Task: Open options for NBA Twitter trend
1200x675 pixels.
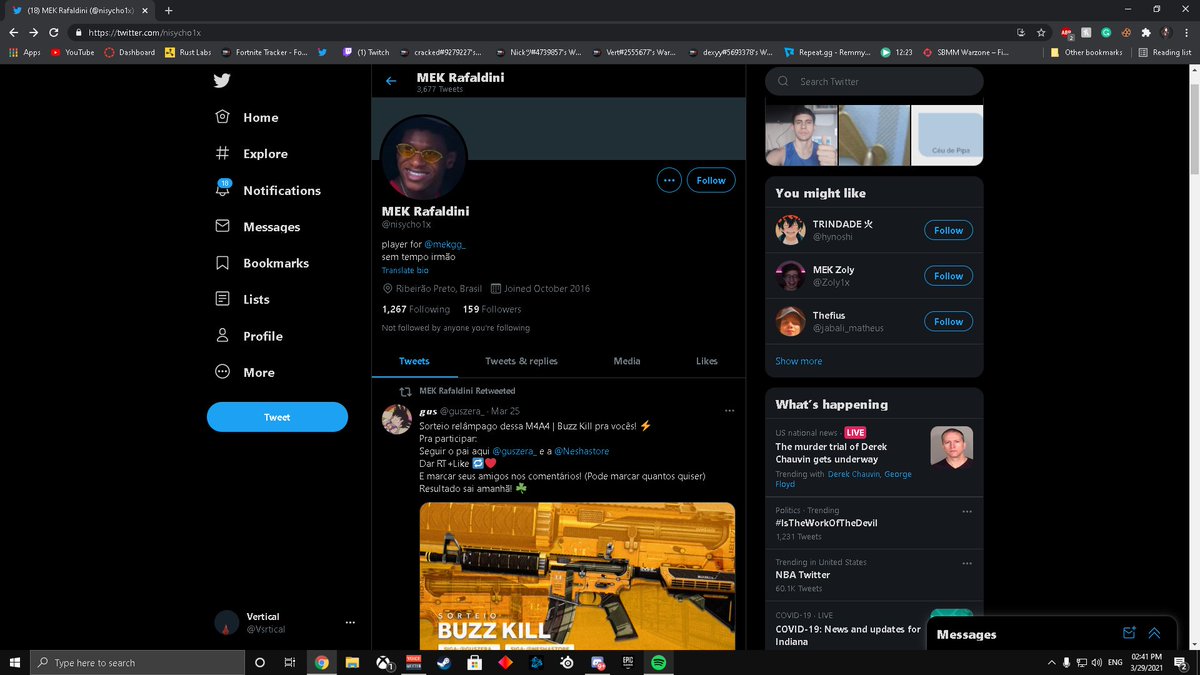Action: tap(967, 563)
